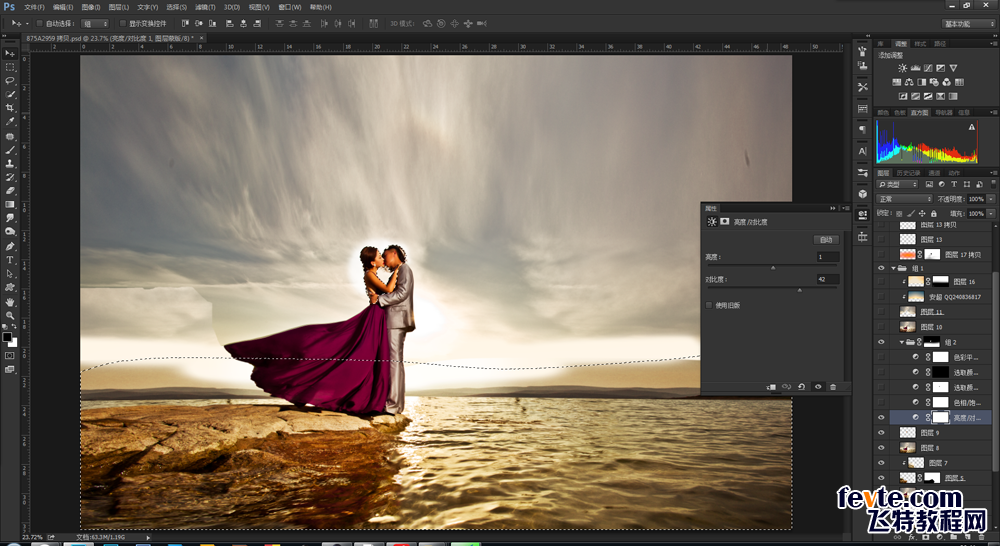Viewport: 1000px width, 546px height.
Task: Add Levels adjustment from Adjustments panel
Action: click(x=915, y=68)
